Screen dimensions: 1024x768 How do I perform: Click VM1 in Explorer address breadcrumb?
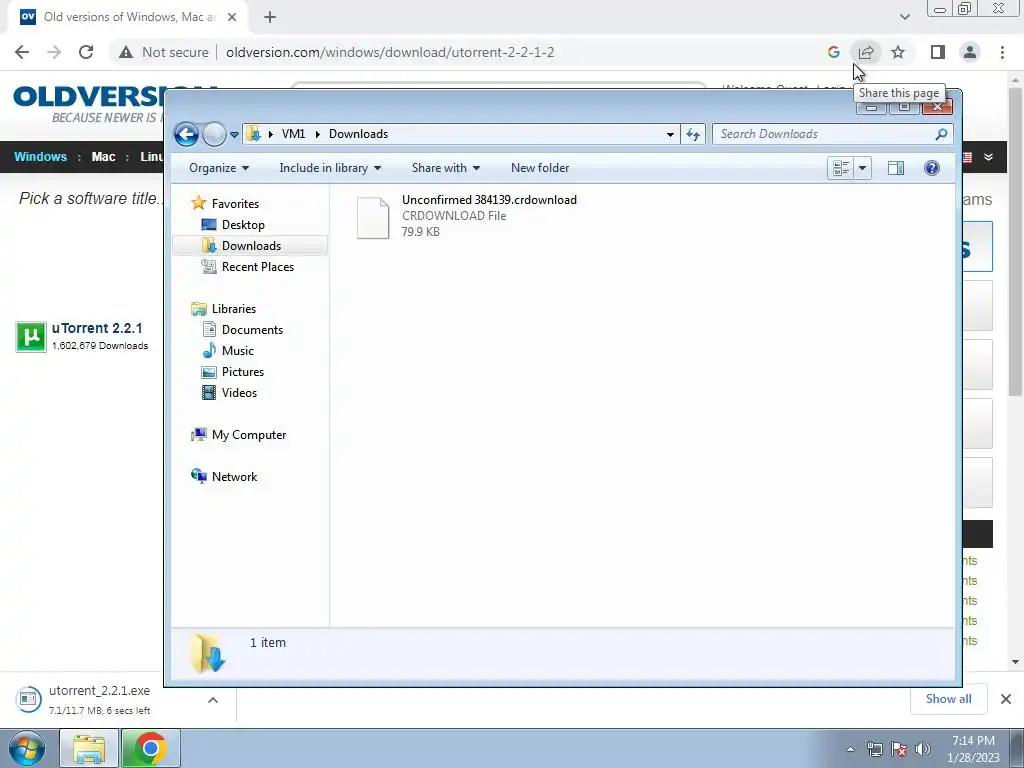(293, 134)
